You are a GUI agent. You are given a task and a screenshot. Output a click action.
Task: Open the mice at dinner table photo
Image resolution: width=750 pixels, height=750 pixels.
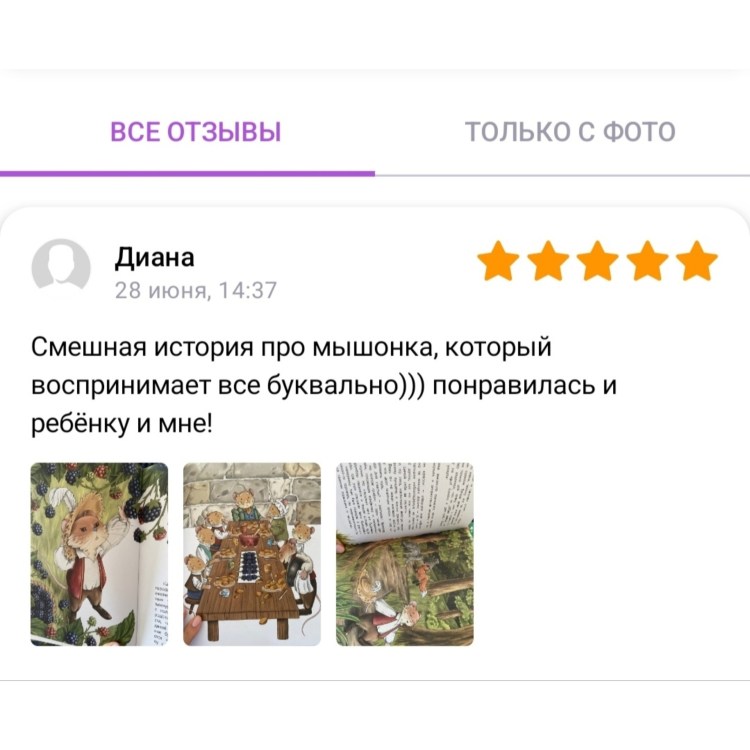point(252,554)
